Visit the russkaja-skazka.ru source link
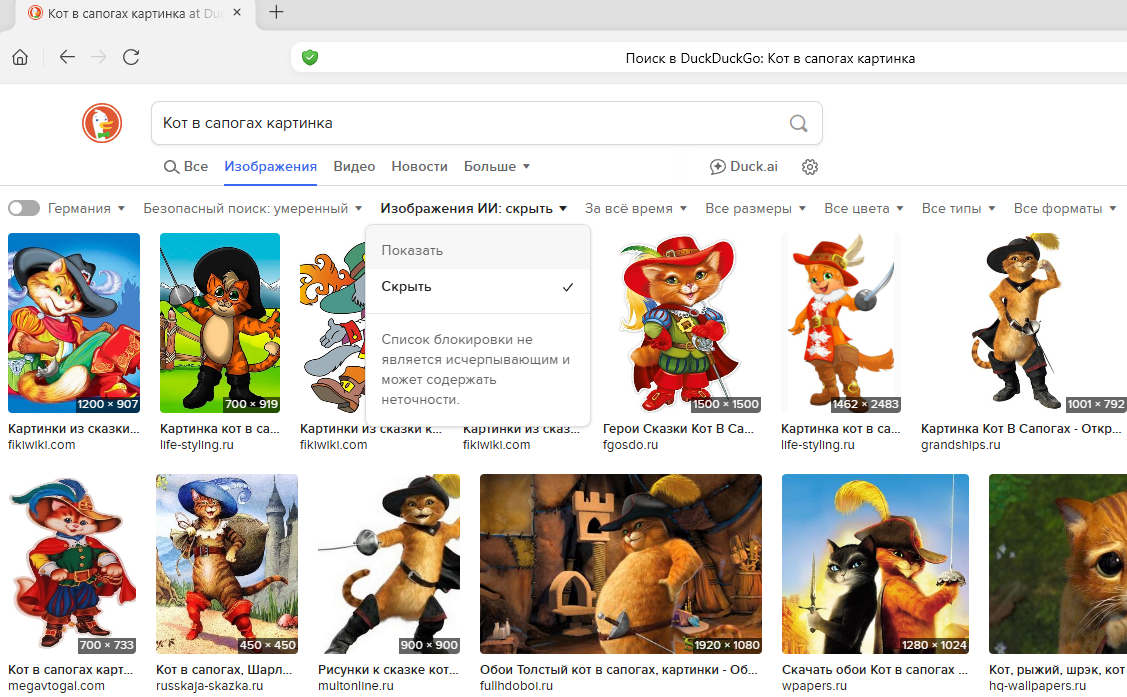The width and height of the screenshot is (1127, 697). pyautogui.click(x=209, y=686)
